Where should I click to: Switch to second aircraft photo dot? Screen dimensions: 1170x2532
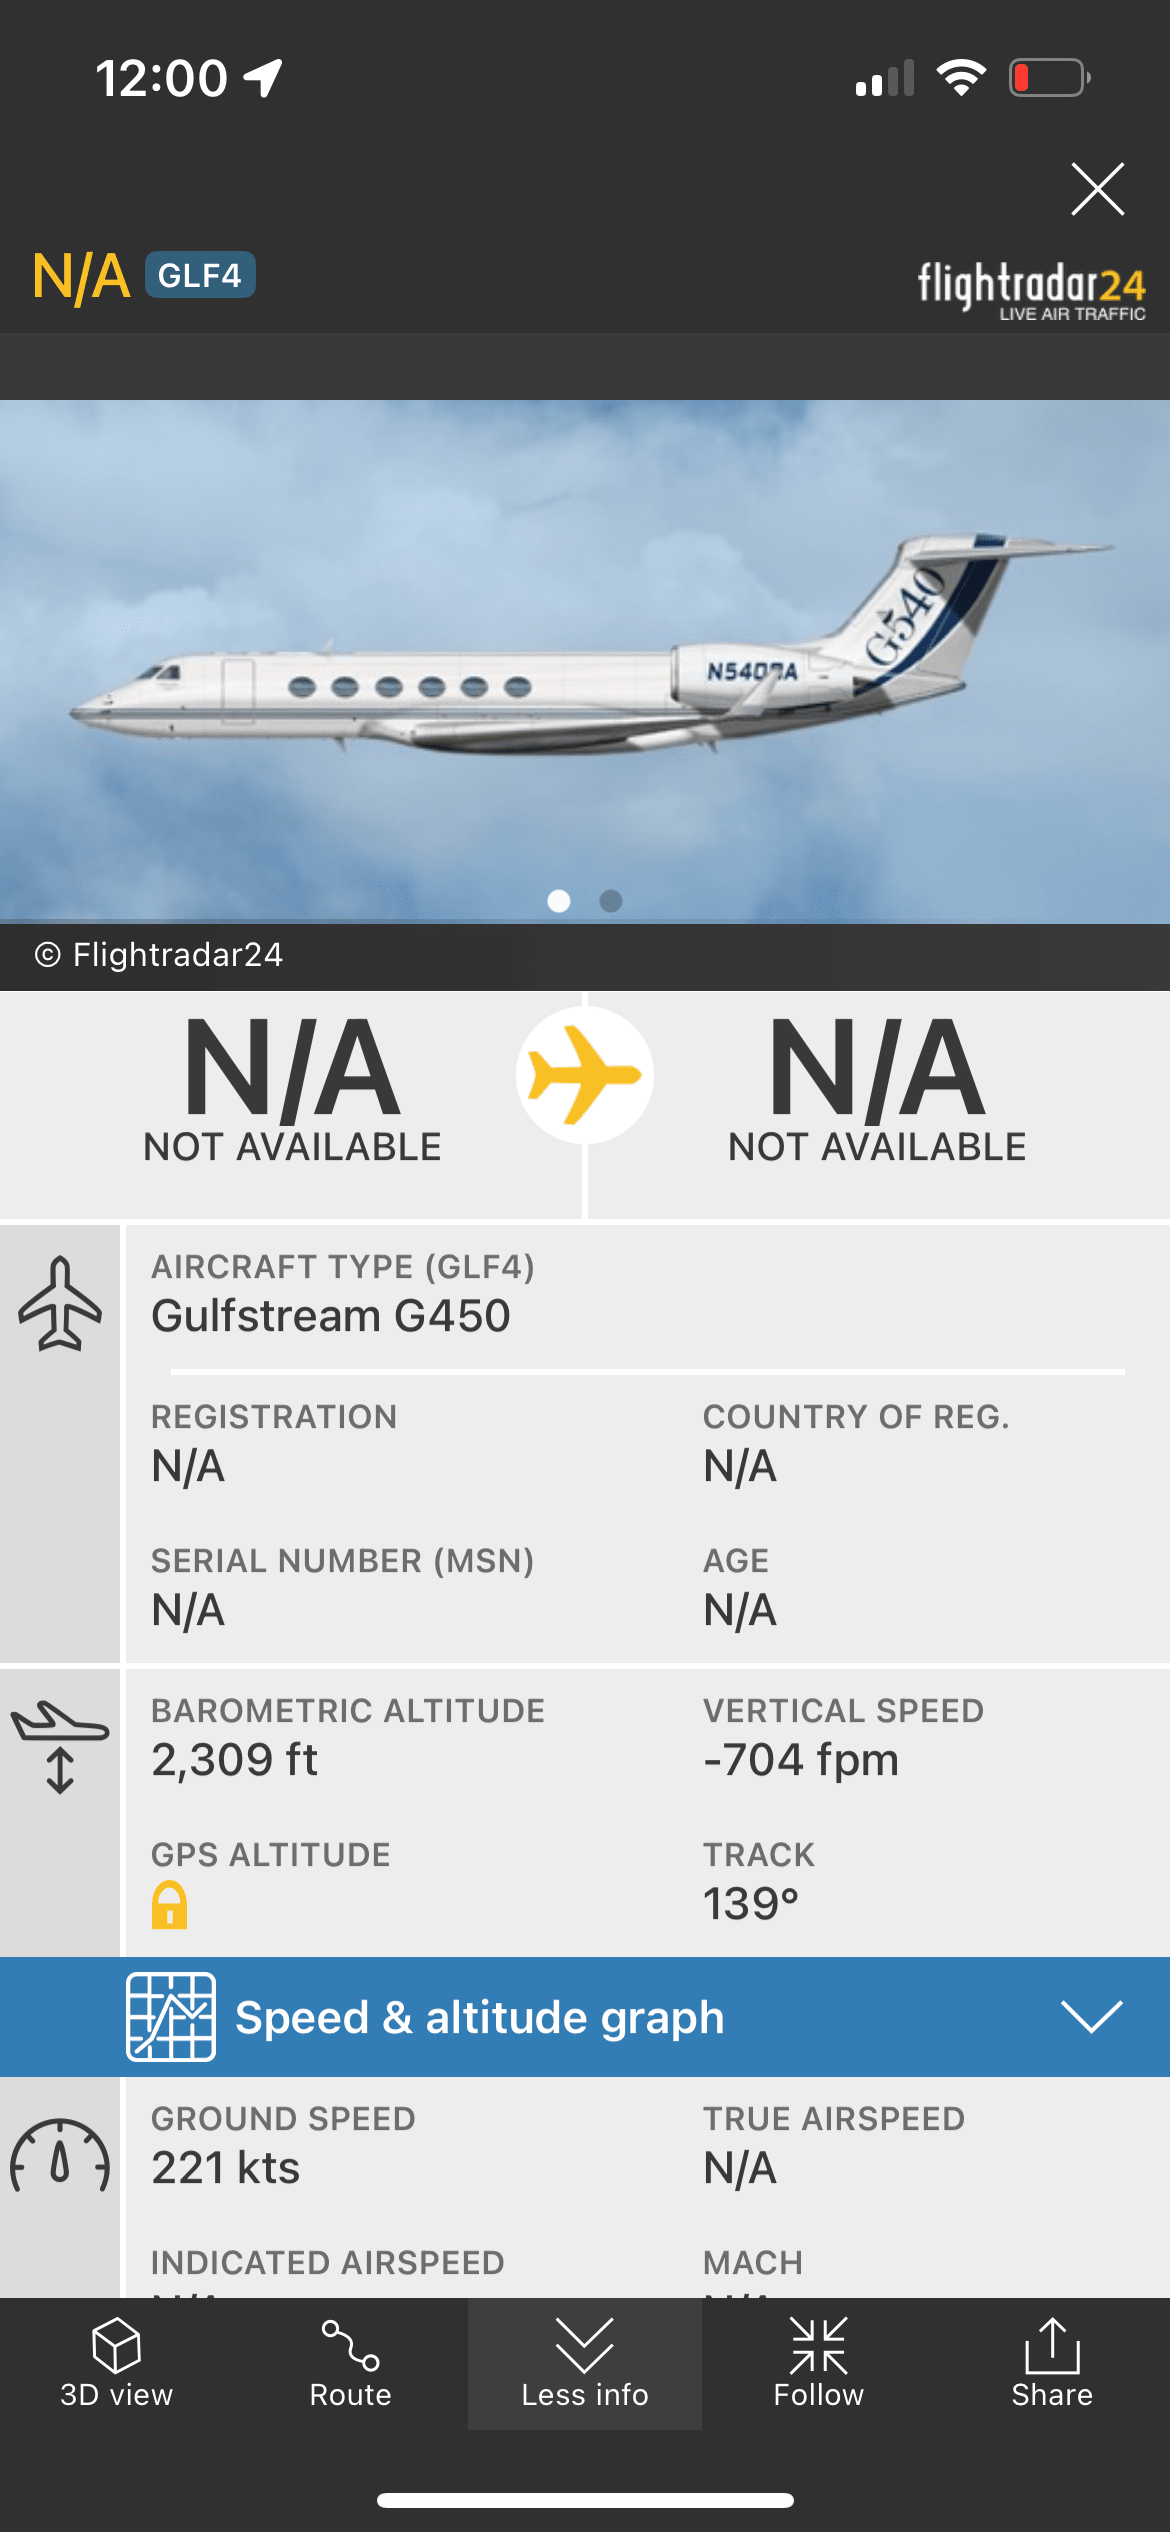611,901
